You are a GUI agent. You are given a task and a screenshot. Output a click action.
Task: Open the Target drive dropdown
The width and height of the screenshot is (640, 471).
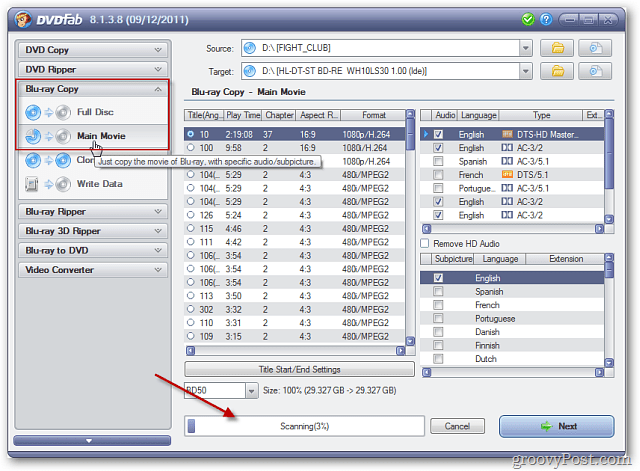pyautogui.click(x=526, y=71)
